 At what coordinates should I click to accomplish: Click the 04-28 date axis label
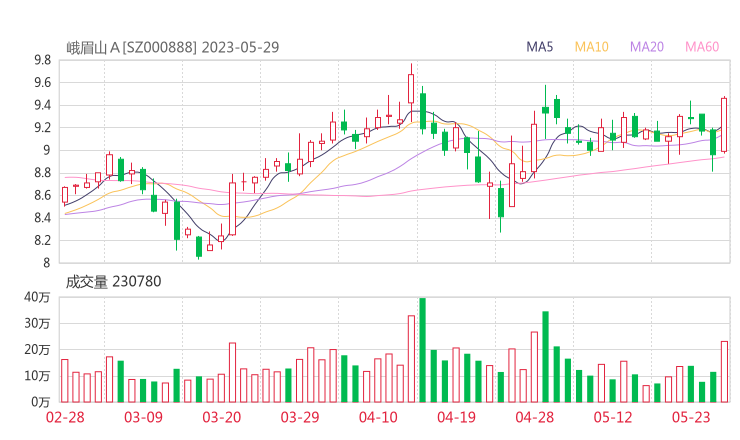[534, 417]
